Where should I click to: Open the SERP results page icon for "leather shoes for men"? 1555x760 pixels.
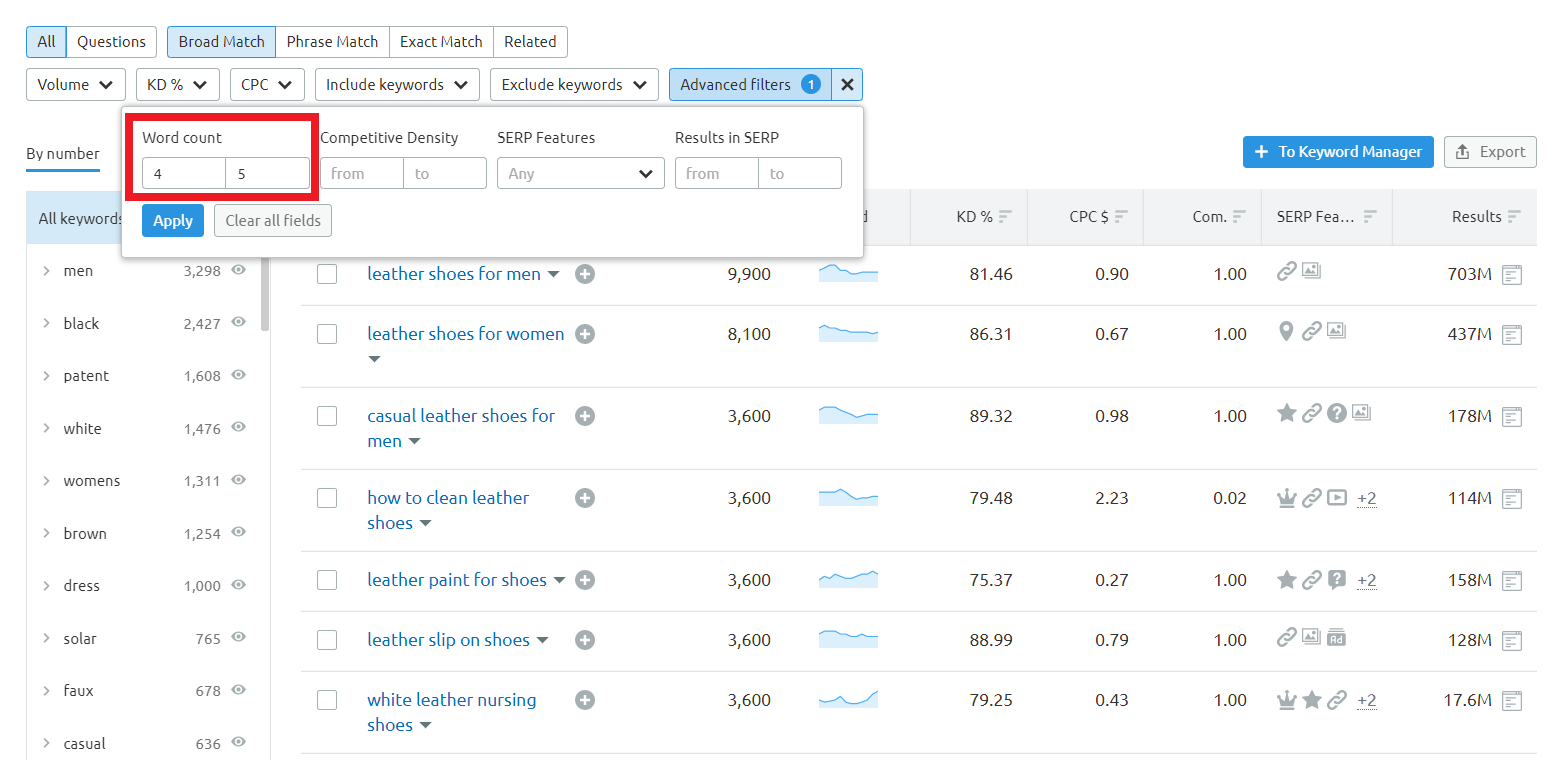click(x=1513, y=274)
